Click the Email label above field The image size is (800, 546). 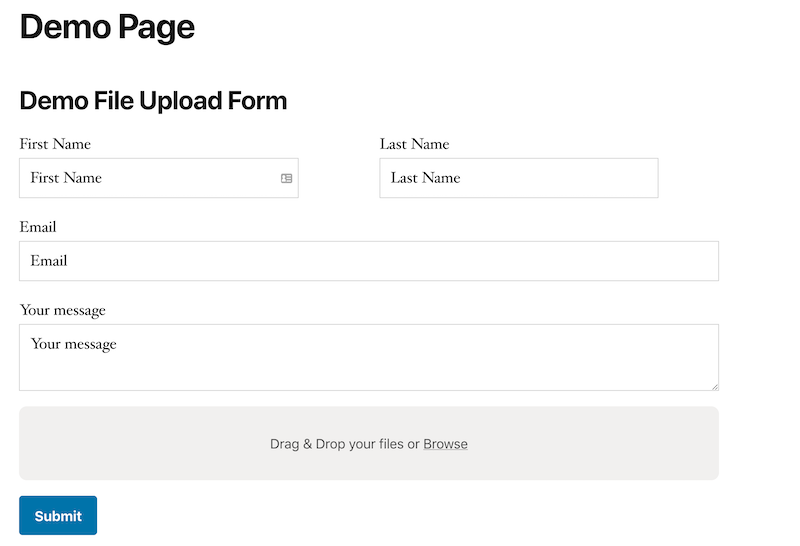(38, 227)
